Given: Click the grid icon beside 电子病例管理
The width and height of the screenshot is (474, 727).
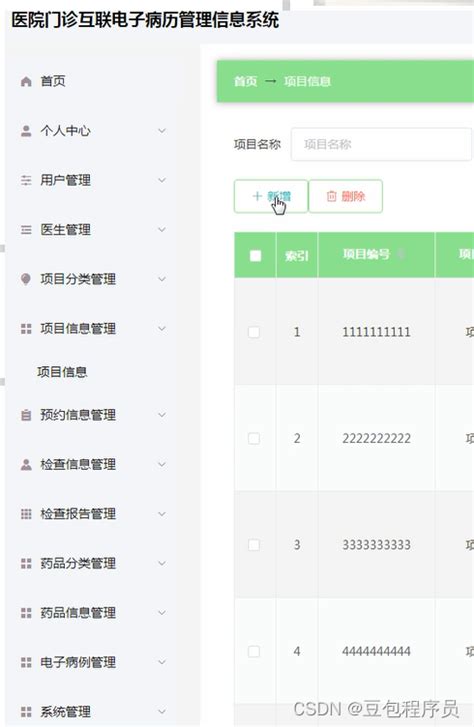Looking at the screenshot, I should coord(26,662).
